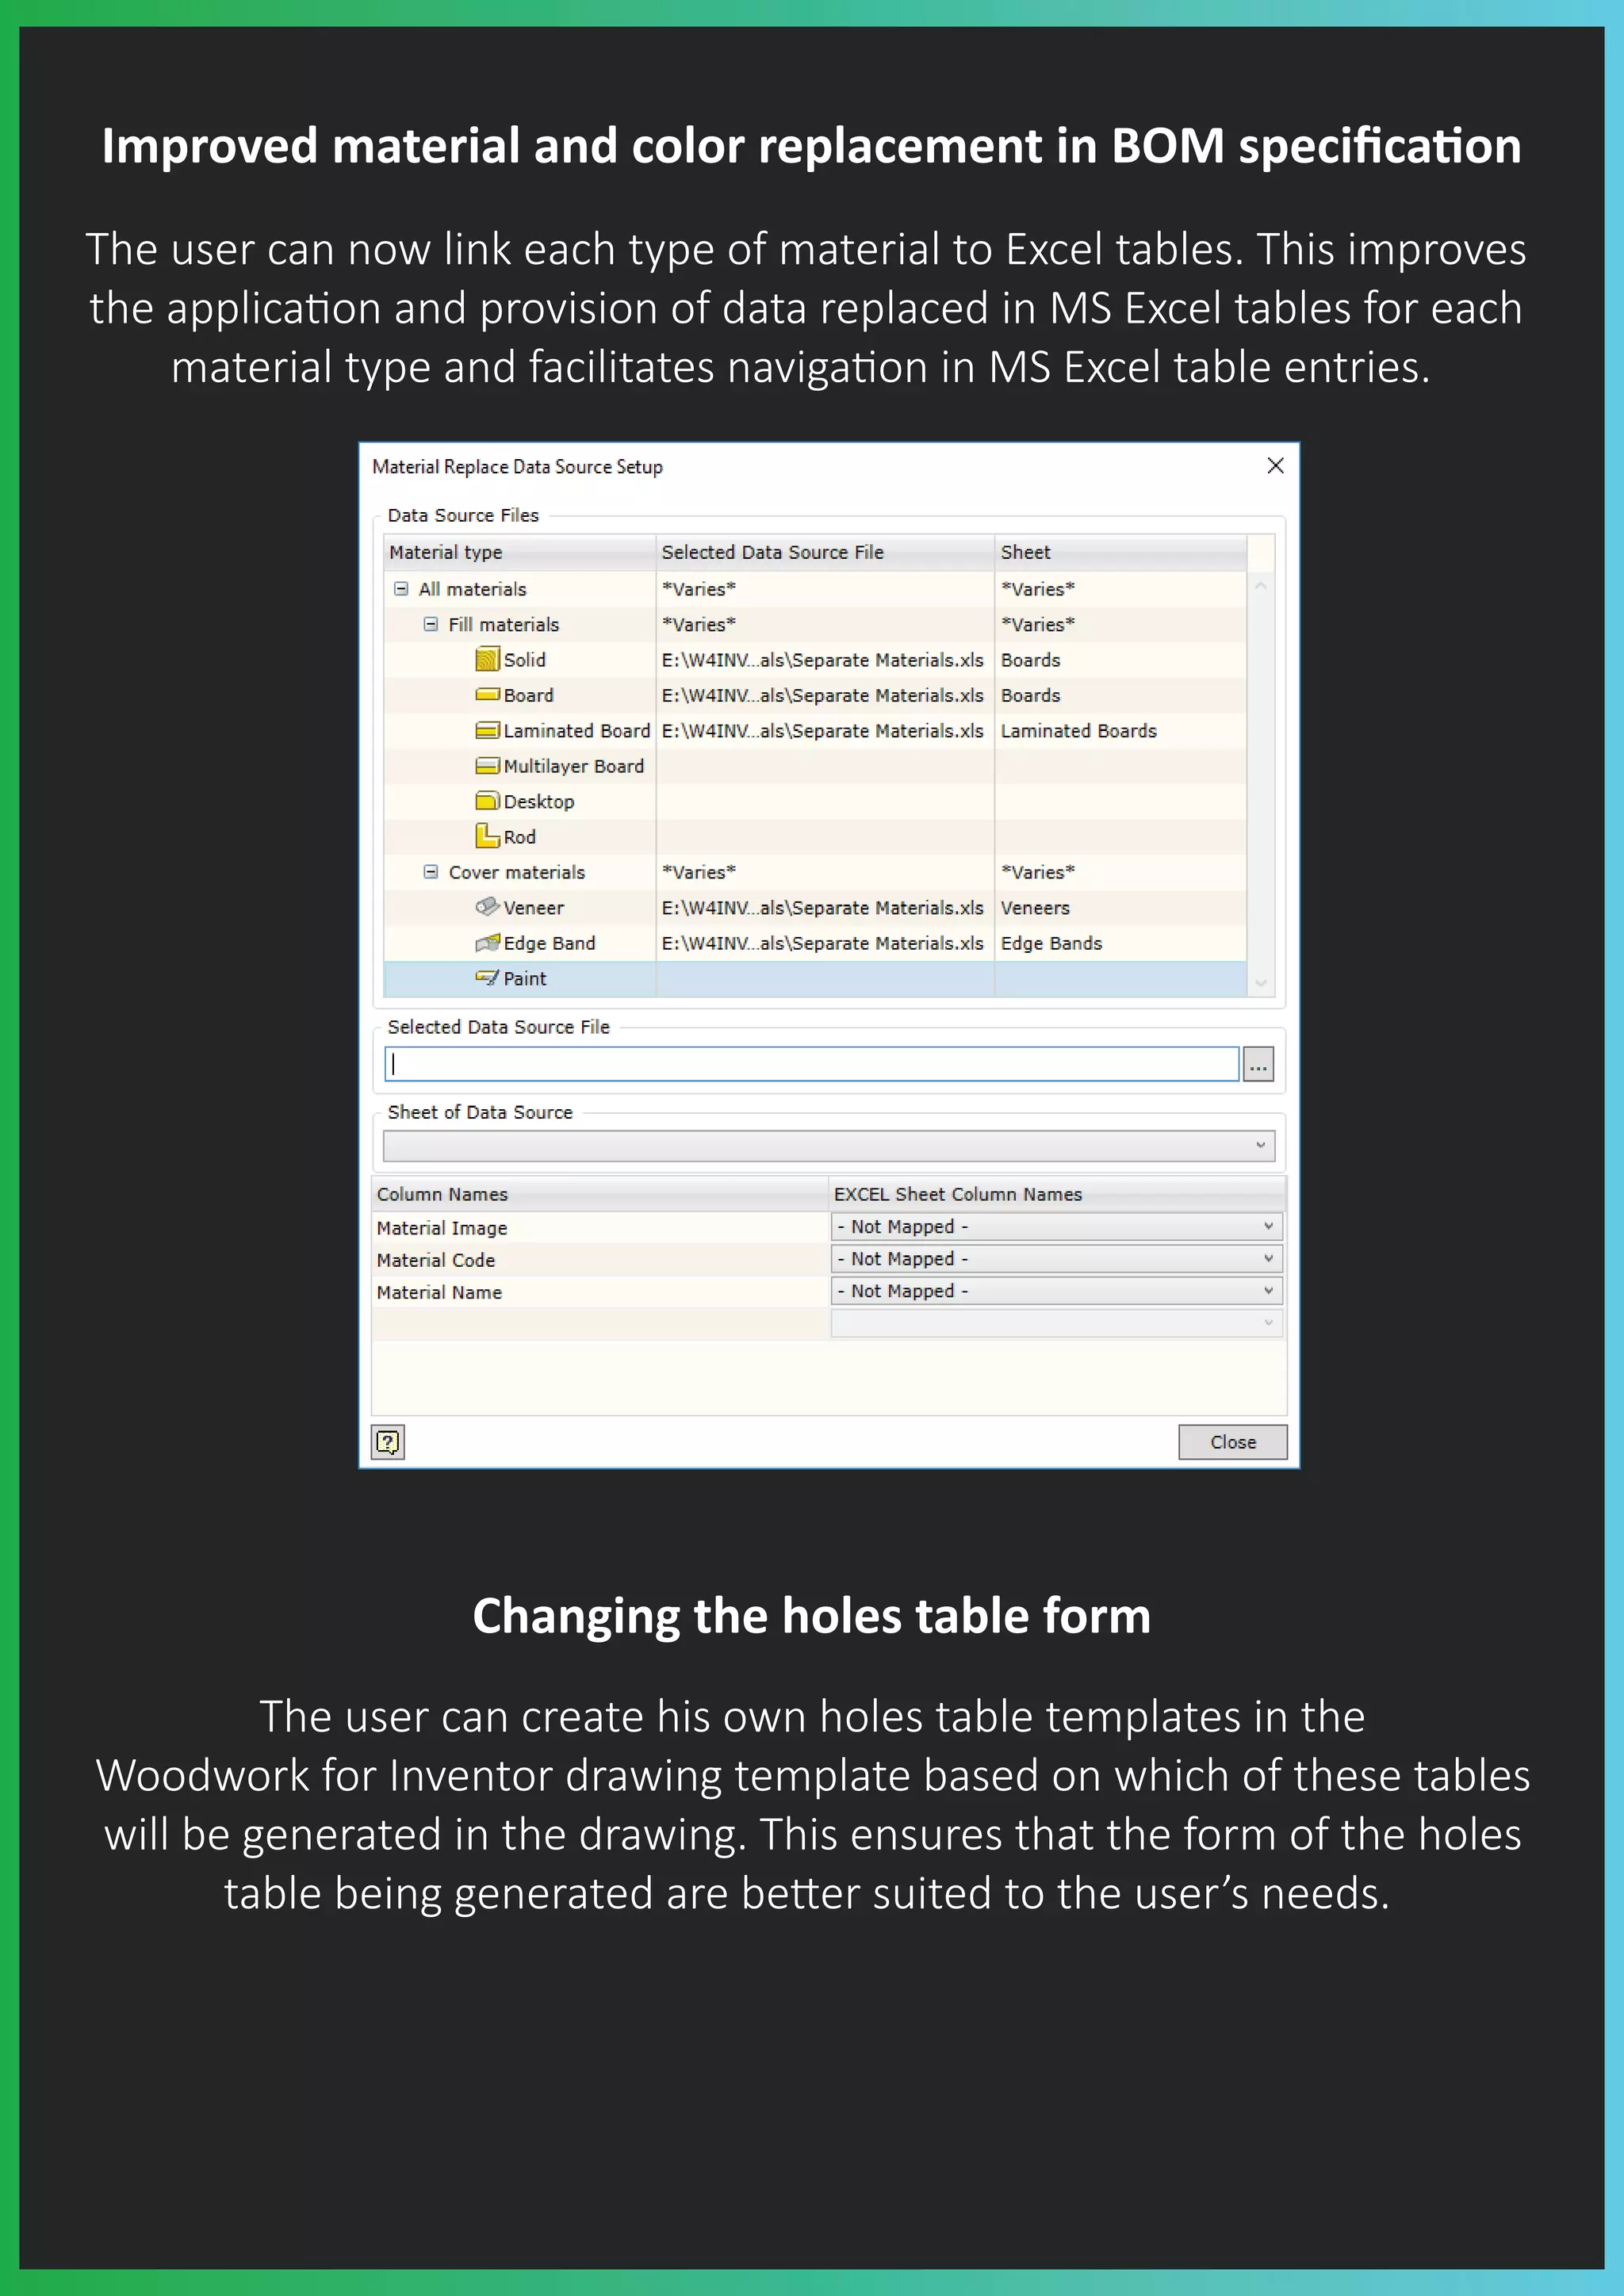This screenshot has height=2296, width=1624.
Task: Click the Column Names header
Action: [x=600, y=1194]
